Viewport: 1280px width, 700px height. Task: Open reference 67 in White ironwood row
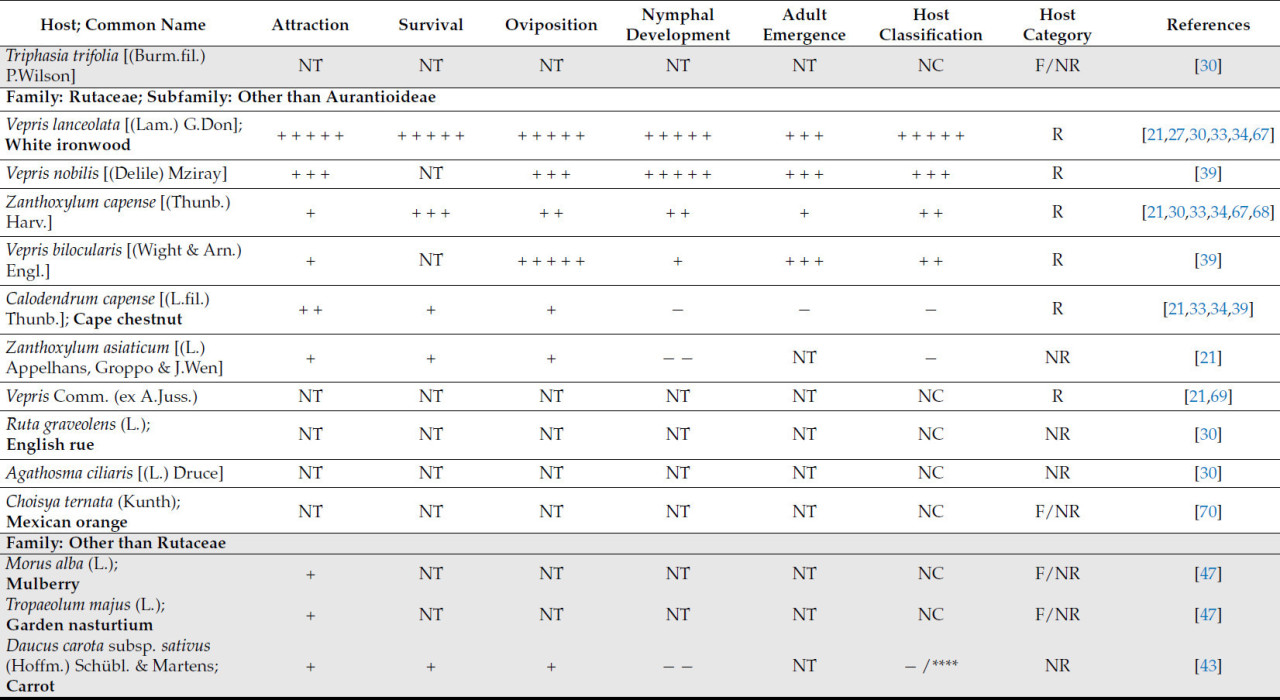[1259, 135]
